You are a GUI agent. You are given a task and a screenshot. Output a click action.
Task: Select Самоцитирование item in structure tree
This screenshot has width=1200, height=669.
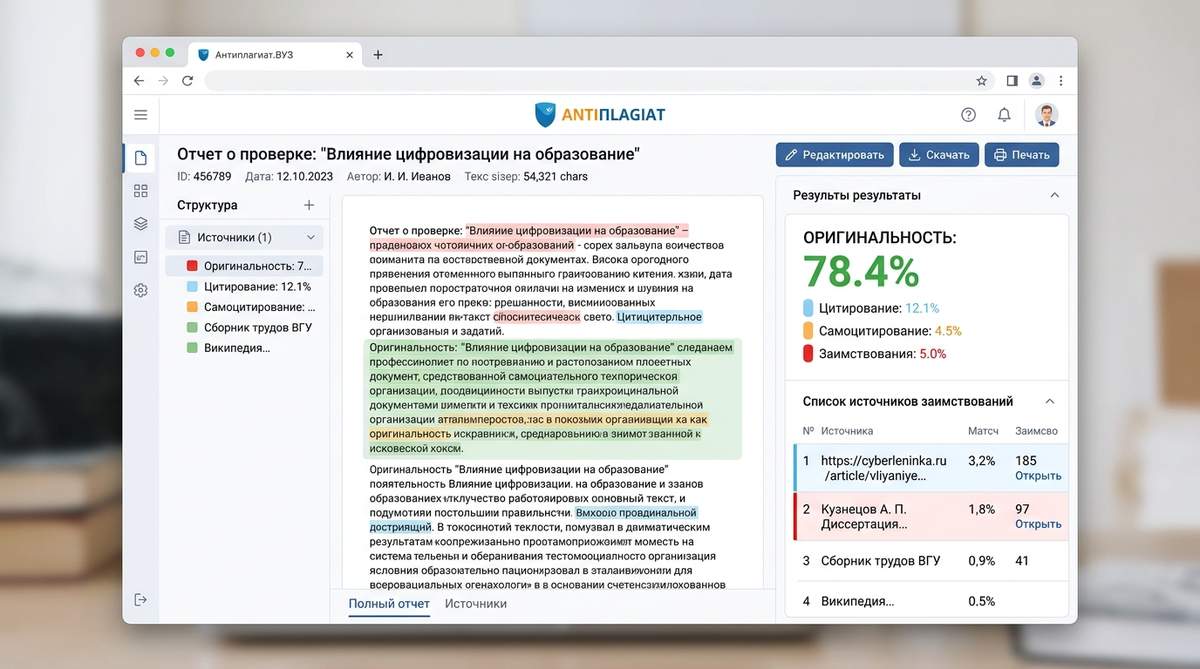252,307
